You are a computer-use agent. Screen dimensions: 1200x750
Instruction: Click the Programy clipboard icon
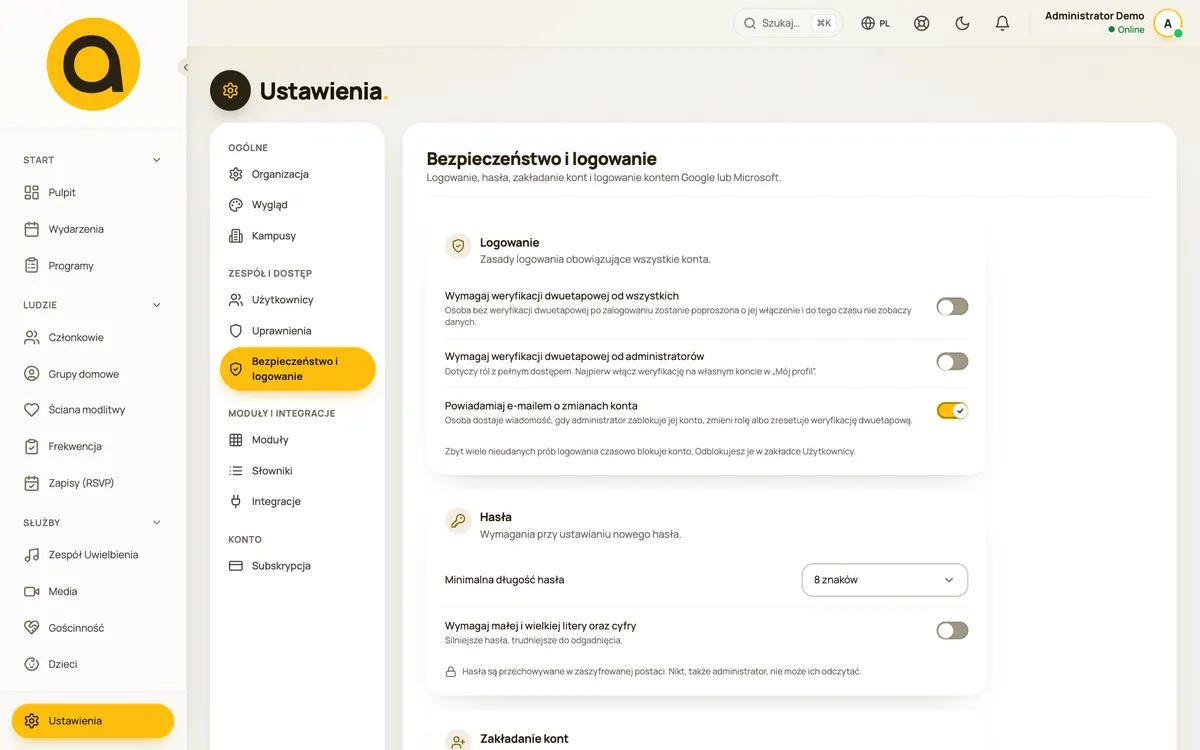click(x=32, y=266)
